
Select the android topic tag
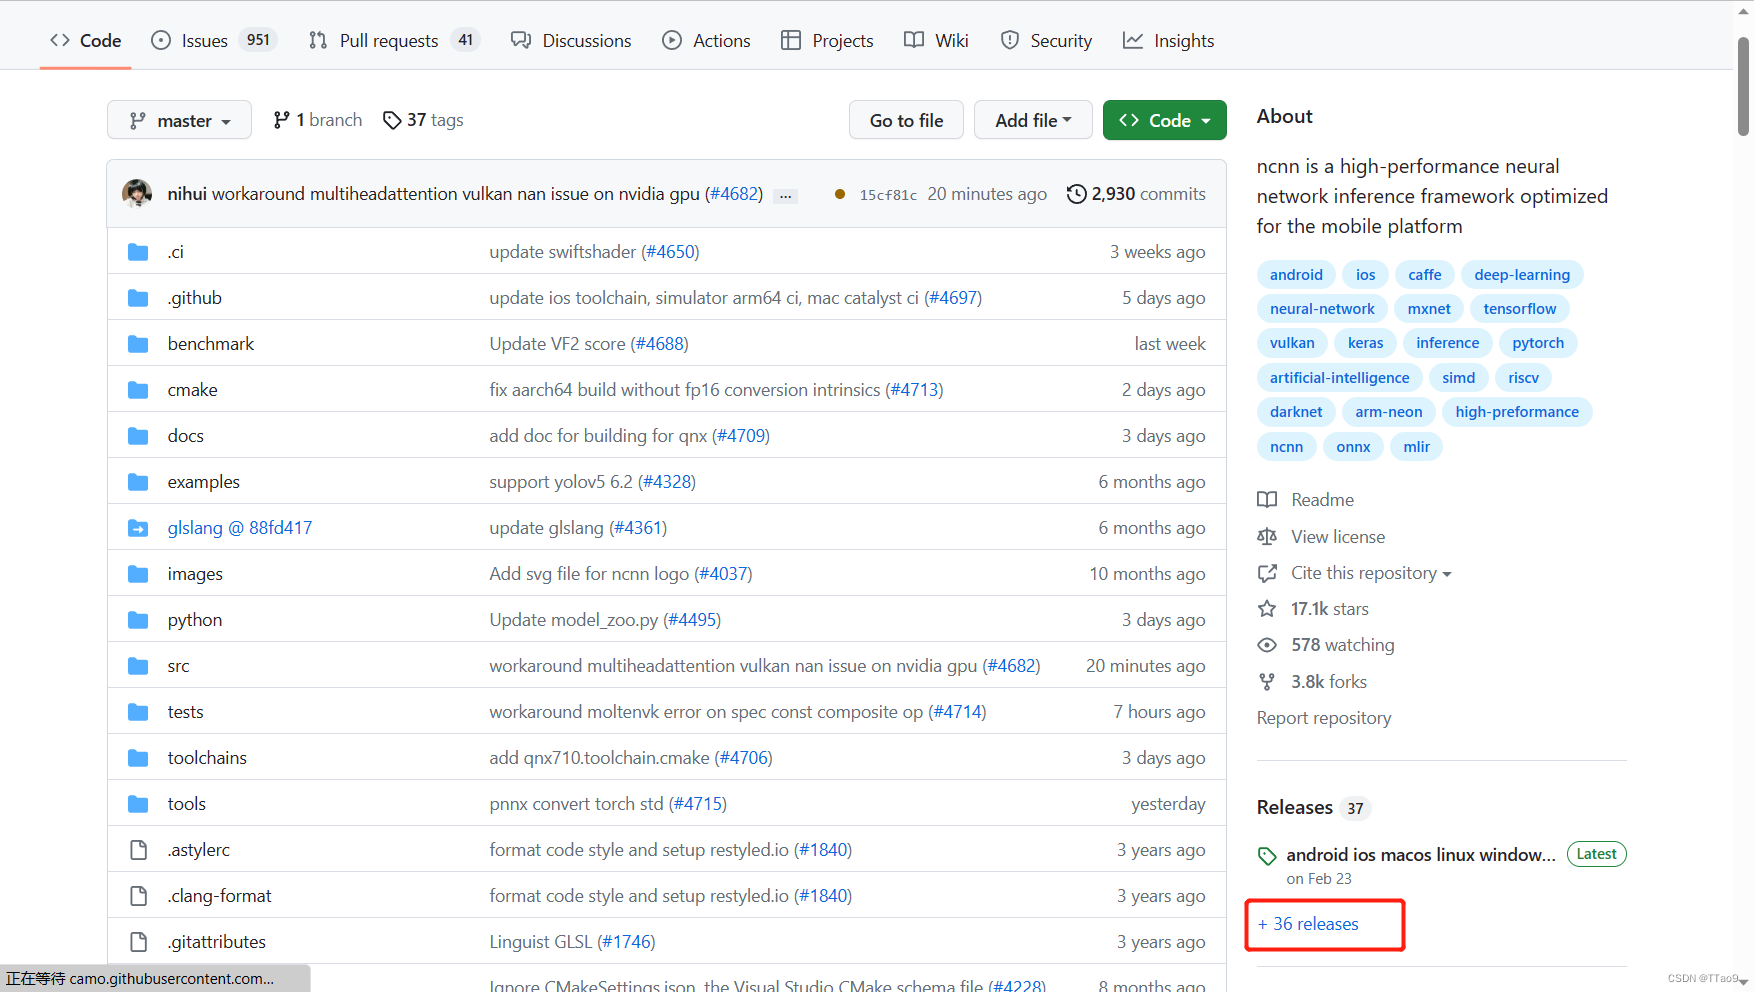point(1296,275)
